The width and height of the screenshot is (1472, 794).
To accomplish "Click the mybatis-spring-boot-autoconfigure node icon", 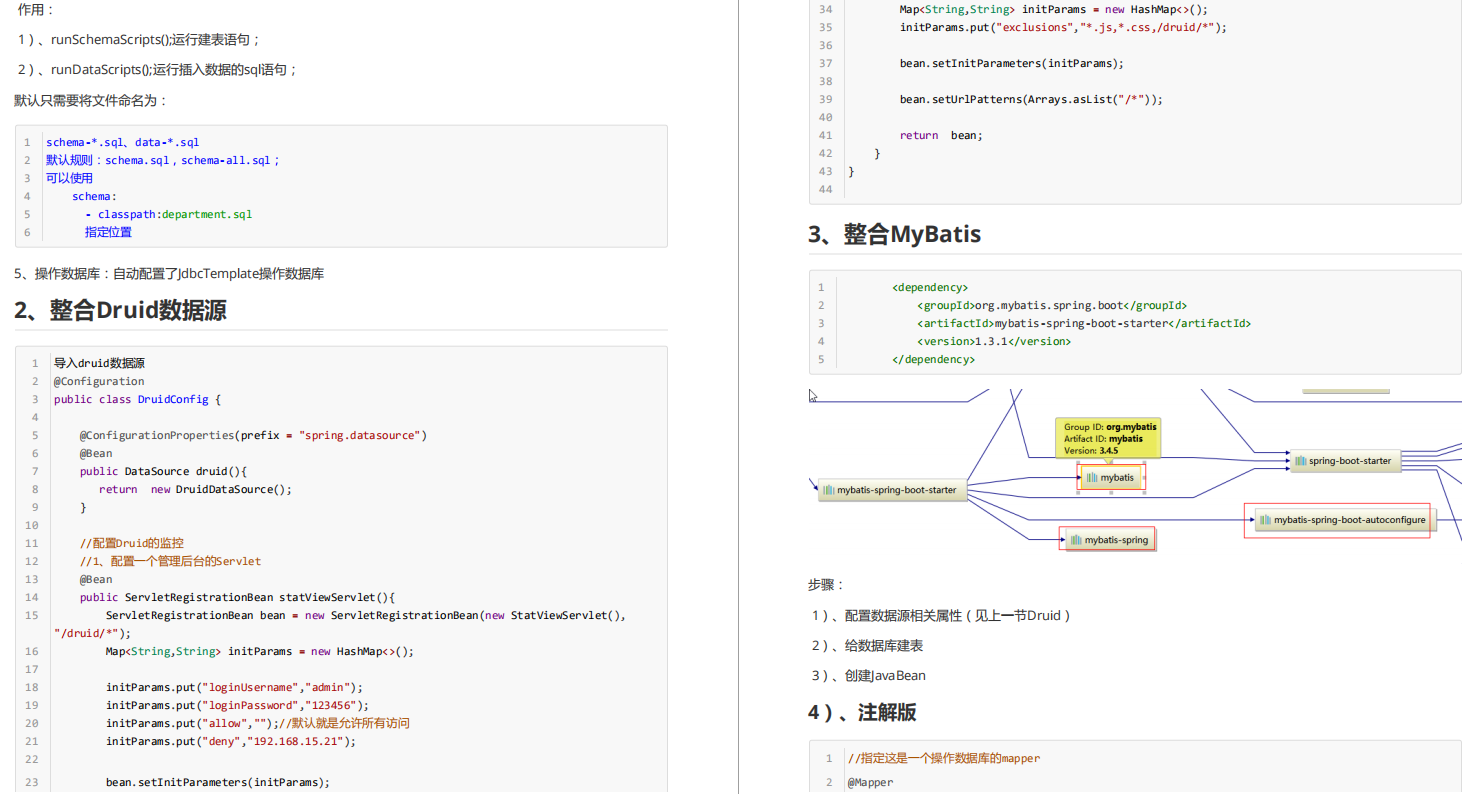I will (1265, 520).
